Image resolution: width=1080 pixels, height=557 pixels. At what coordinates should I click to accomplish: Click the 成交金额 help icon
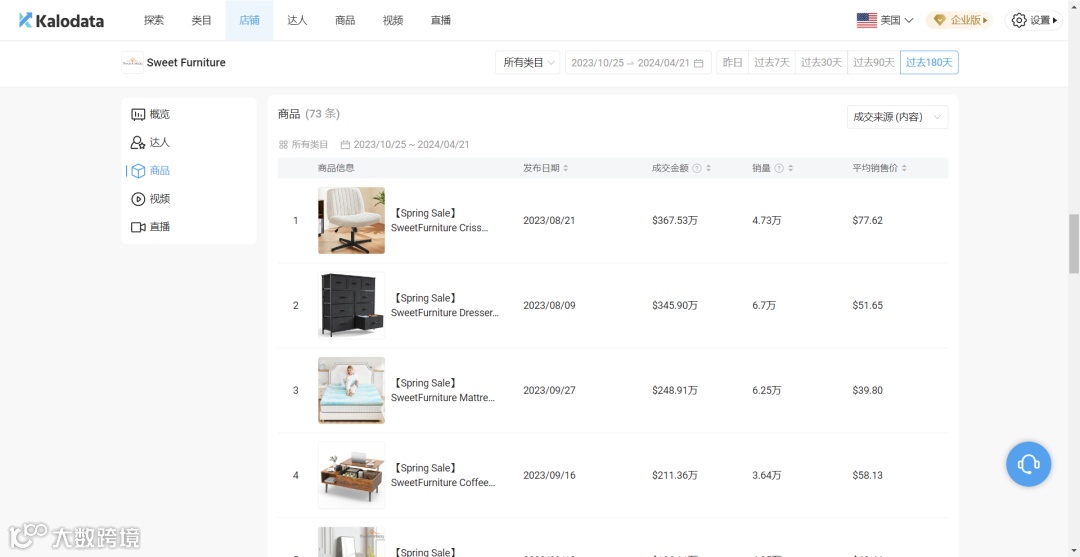[697, 168]
